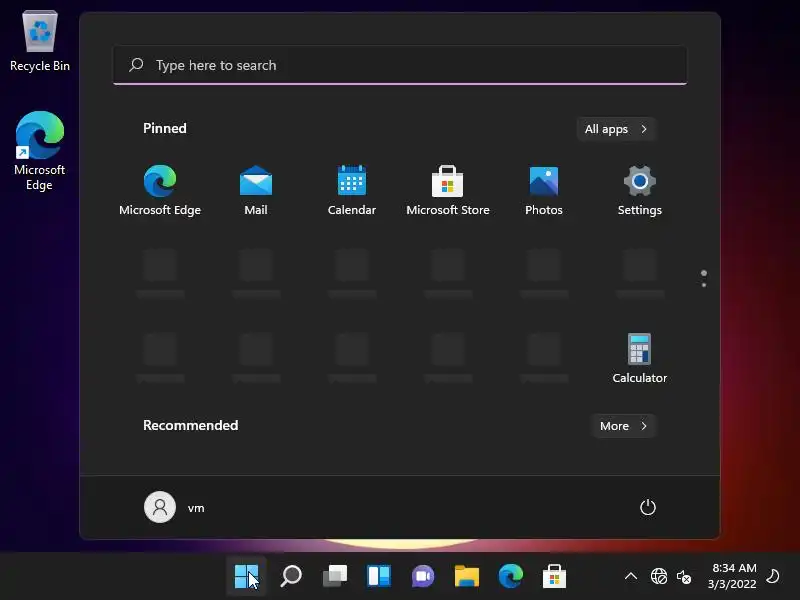Open Settings from the Start menu
800x600 pixels.
pos(639,190)
